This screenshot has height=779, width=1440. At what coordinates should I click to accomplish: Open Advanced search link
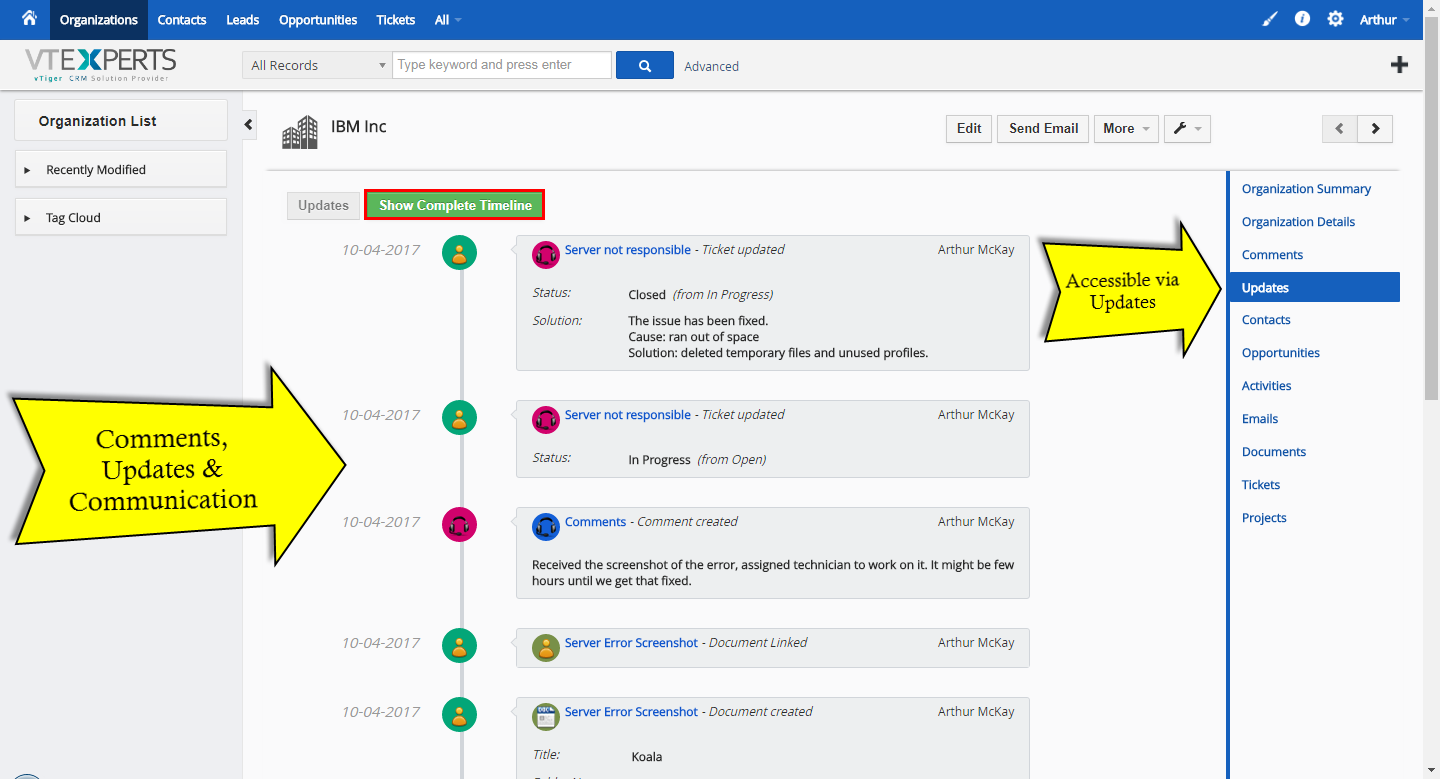pyautogui.click(x=711, y=66)
